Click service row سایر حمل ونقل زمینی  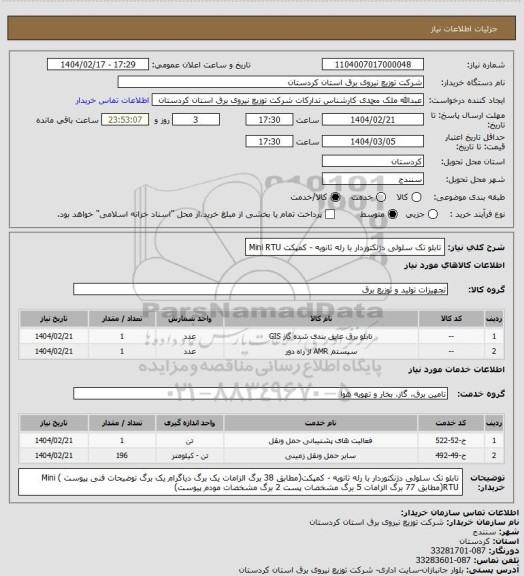pyautogui.click(x=262, y=456)
